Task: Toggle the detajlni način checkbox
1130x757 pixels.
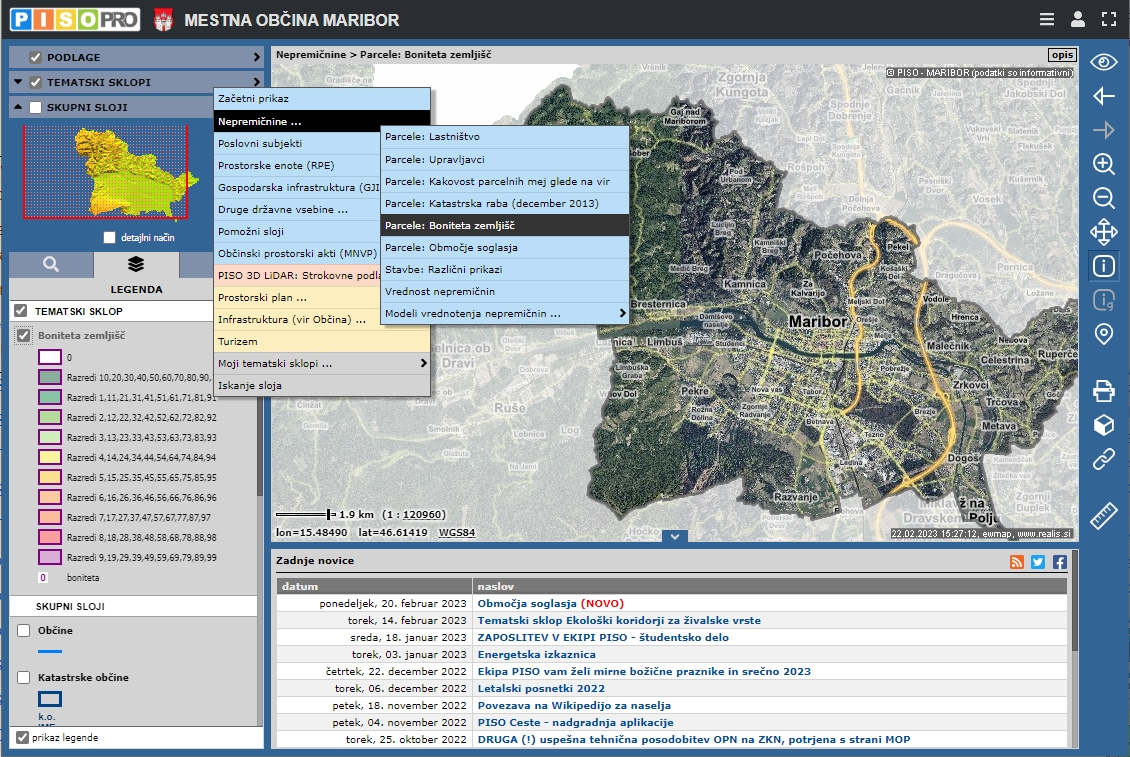Action: point(110,238)
